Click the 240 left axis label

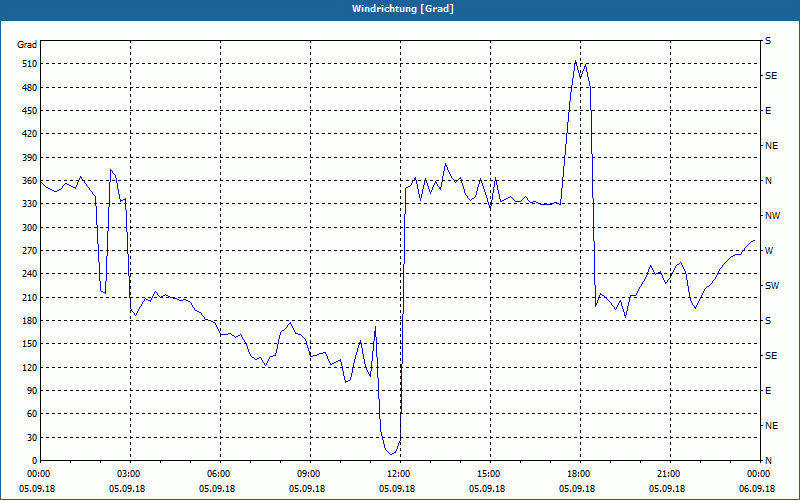[30, 274]
